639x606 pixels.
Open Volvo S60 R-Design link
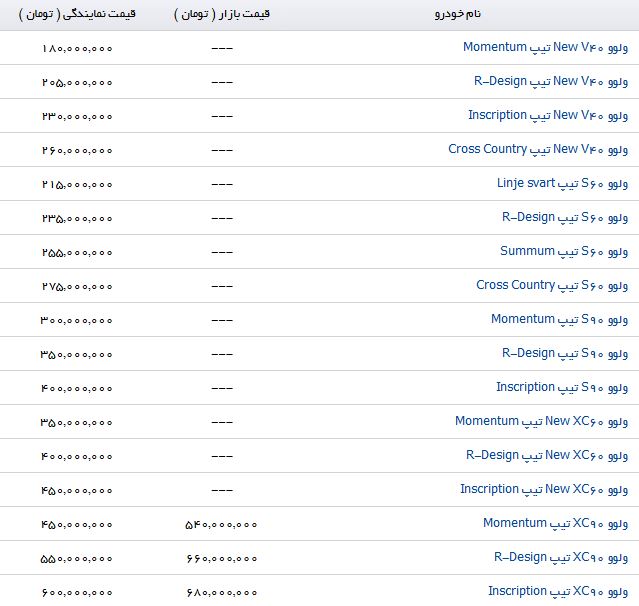565,218
